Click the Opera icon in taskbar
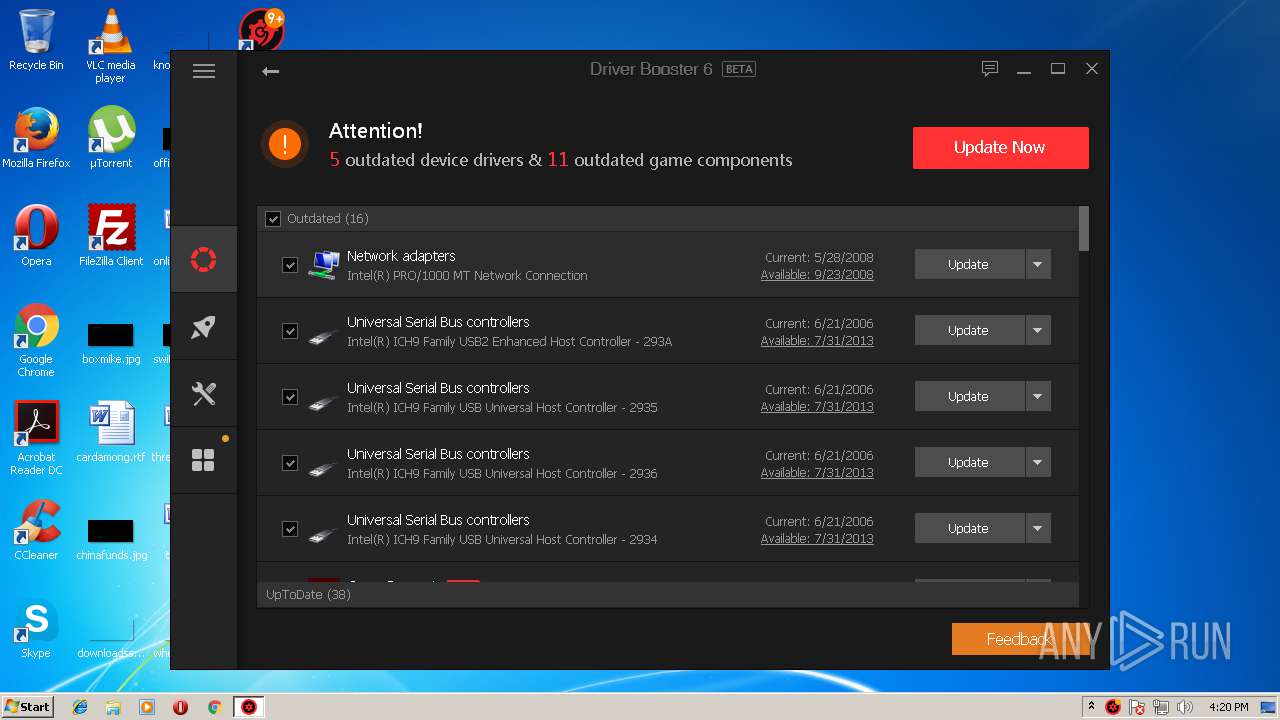Screen dimensions: 1280x720 pyautogui.click(x=181, y=707)
